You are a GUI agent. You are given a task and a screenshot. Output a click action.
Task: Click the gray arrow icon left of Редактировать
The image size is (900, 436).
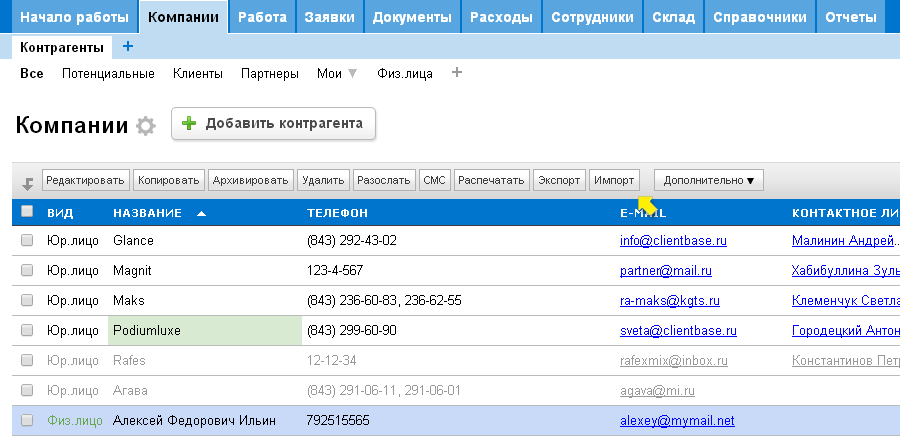coord(28,182)
